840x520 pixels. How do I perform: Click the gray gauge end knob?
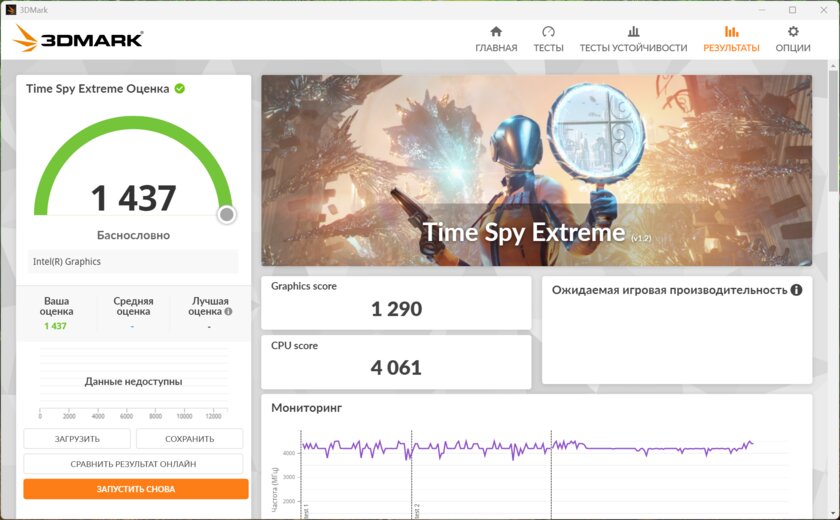click(x=227, y=215)
